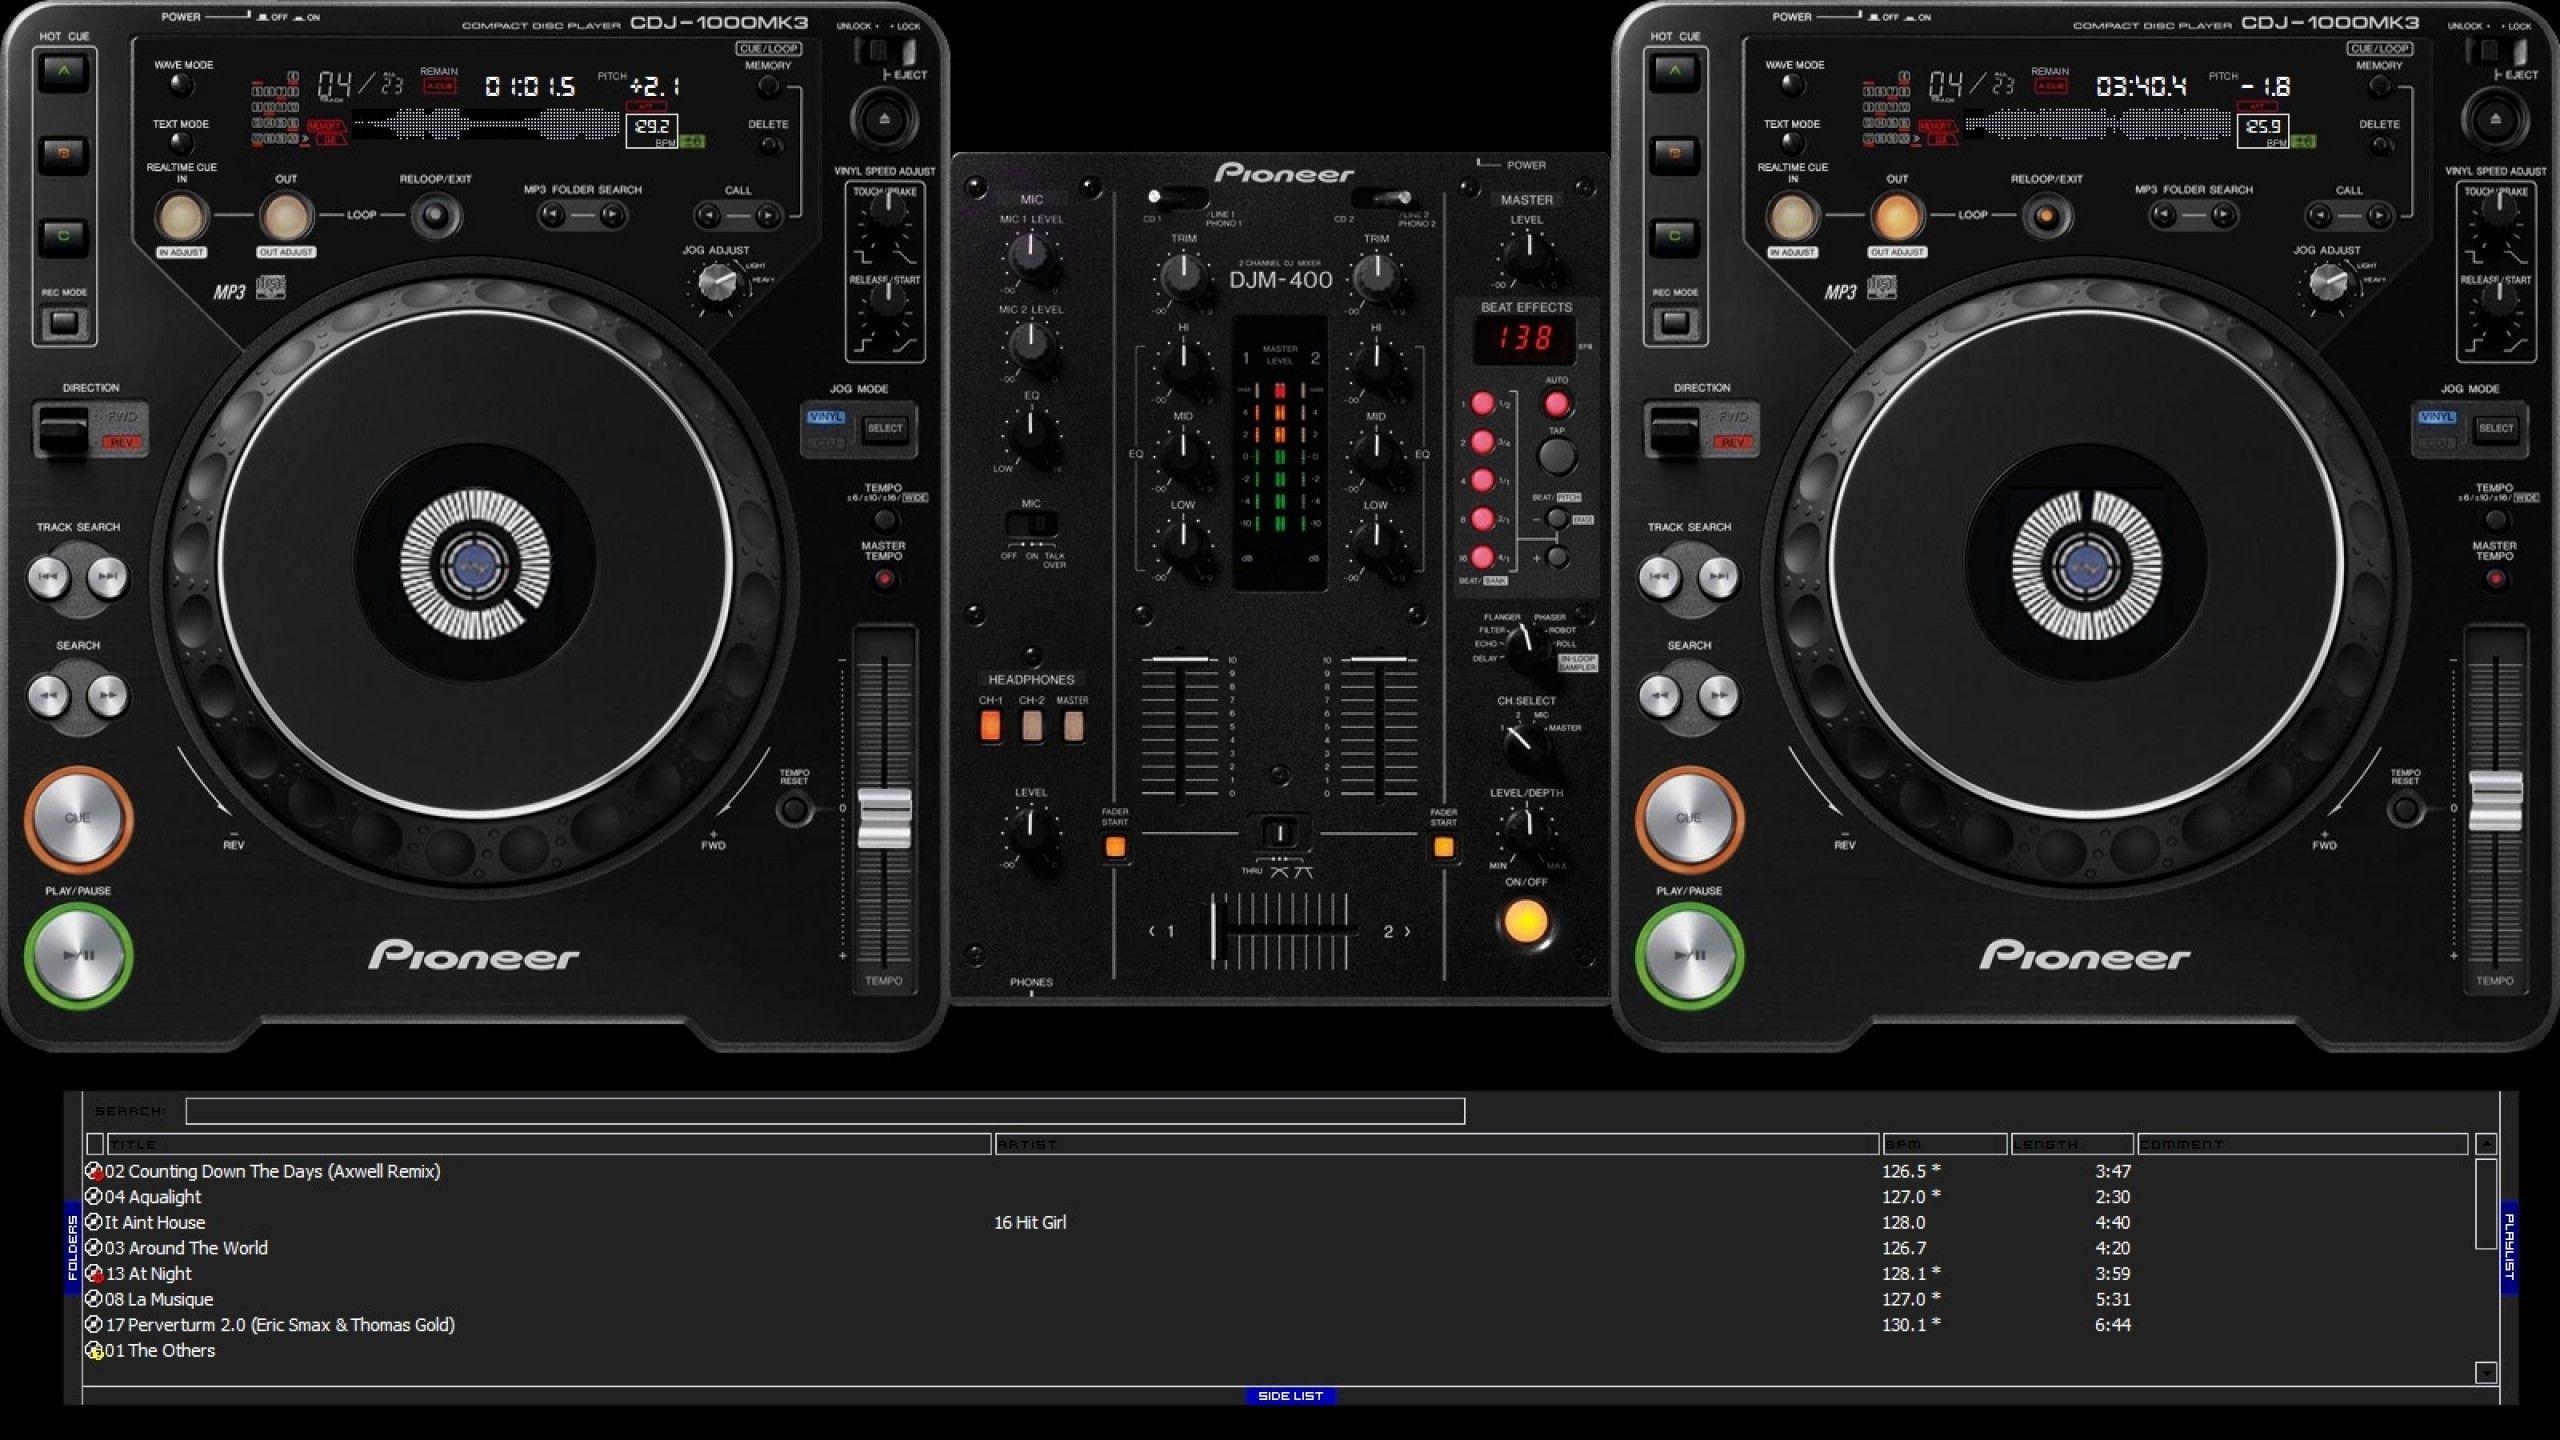Switch the left deck direction to REV
Screen dimensions: 2560x1440
click(122, 440)
